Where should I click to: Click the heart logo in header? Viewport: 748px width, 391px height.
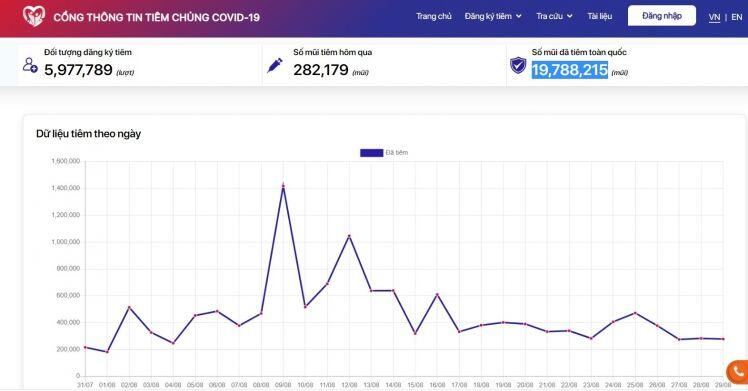click(x=34, y=16)
